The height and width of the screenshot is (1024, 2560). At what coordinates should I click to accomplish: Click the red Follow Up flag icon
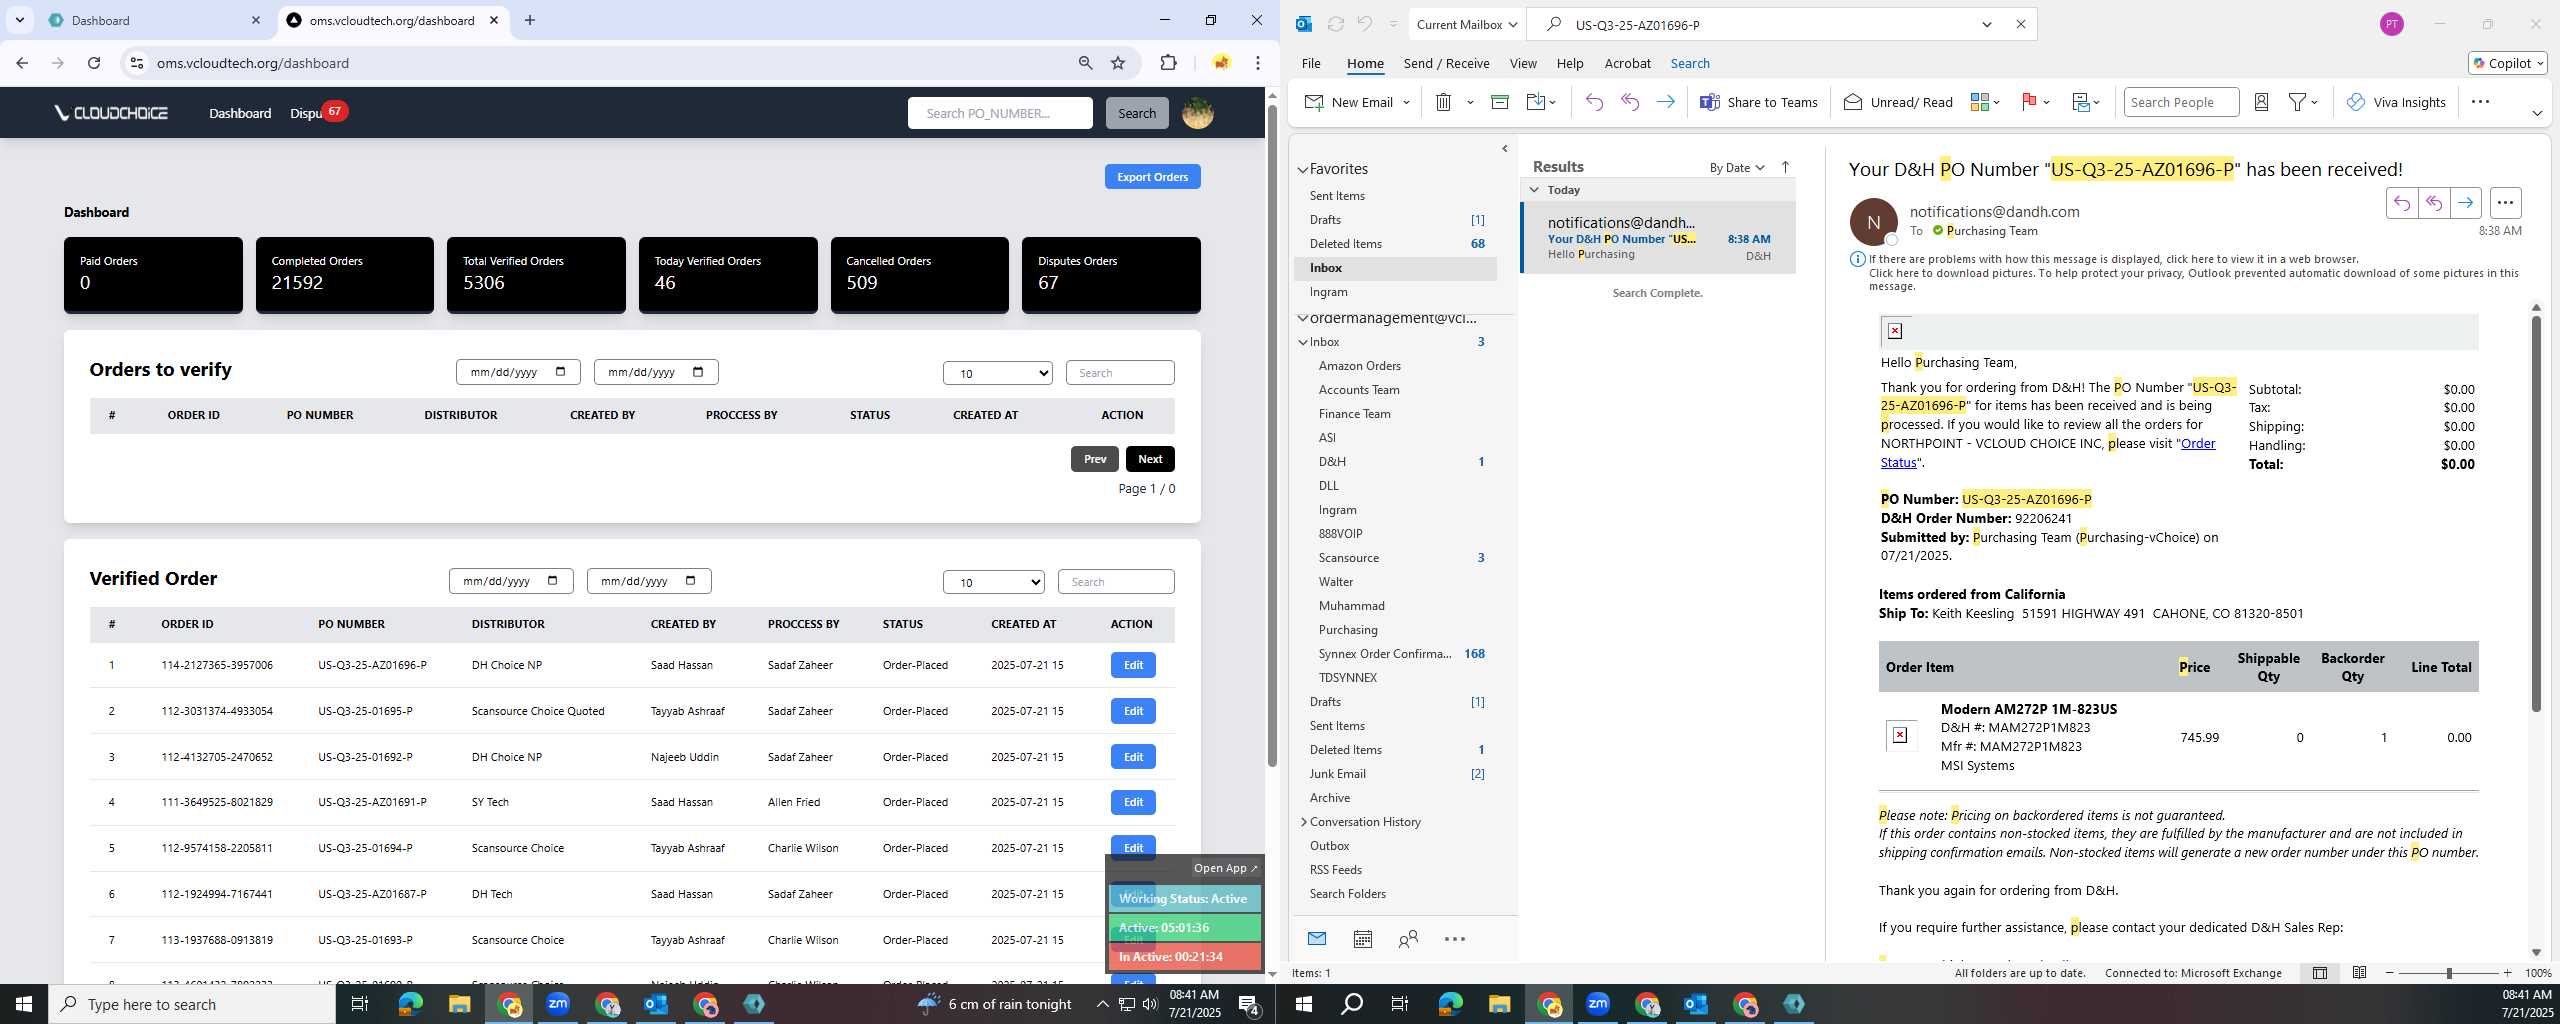click(2029, 102)
